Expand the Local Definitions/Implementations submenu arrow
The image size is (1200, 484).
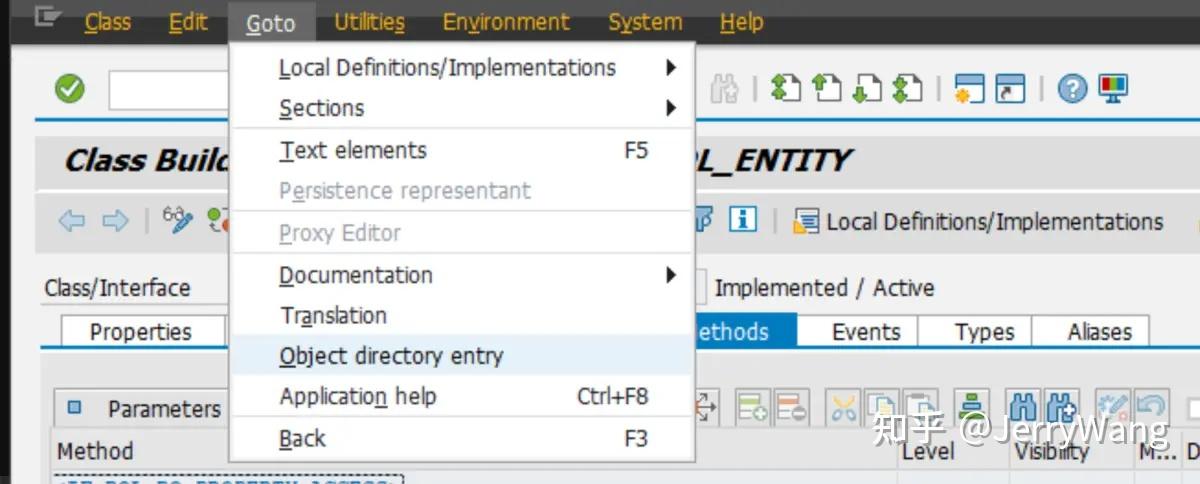tap(670, 68)
